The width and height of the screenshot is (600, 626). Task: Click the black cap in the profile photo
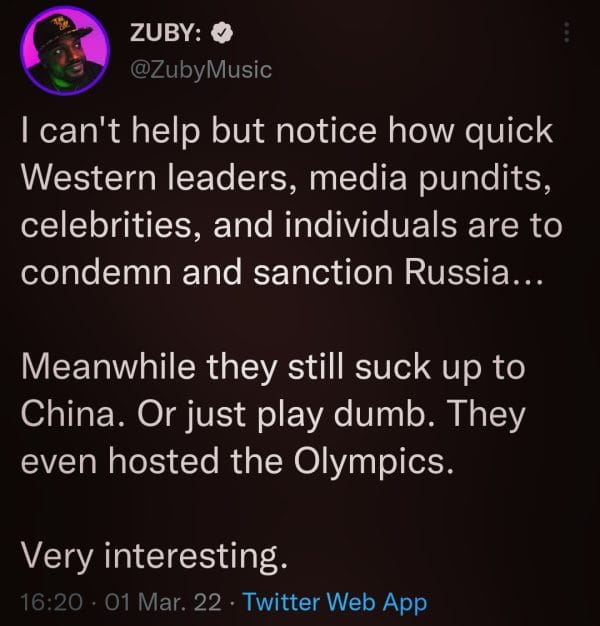(62, 33)
